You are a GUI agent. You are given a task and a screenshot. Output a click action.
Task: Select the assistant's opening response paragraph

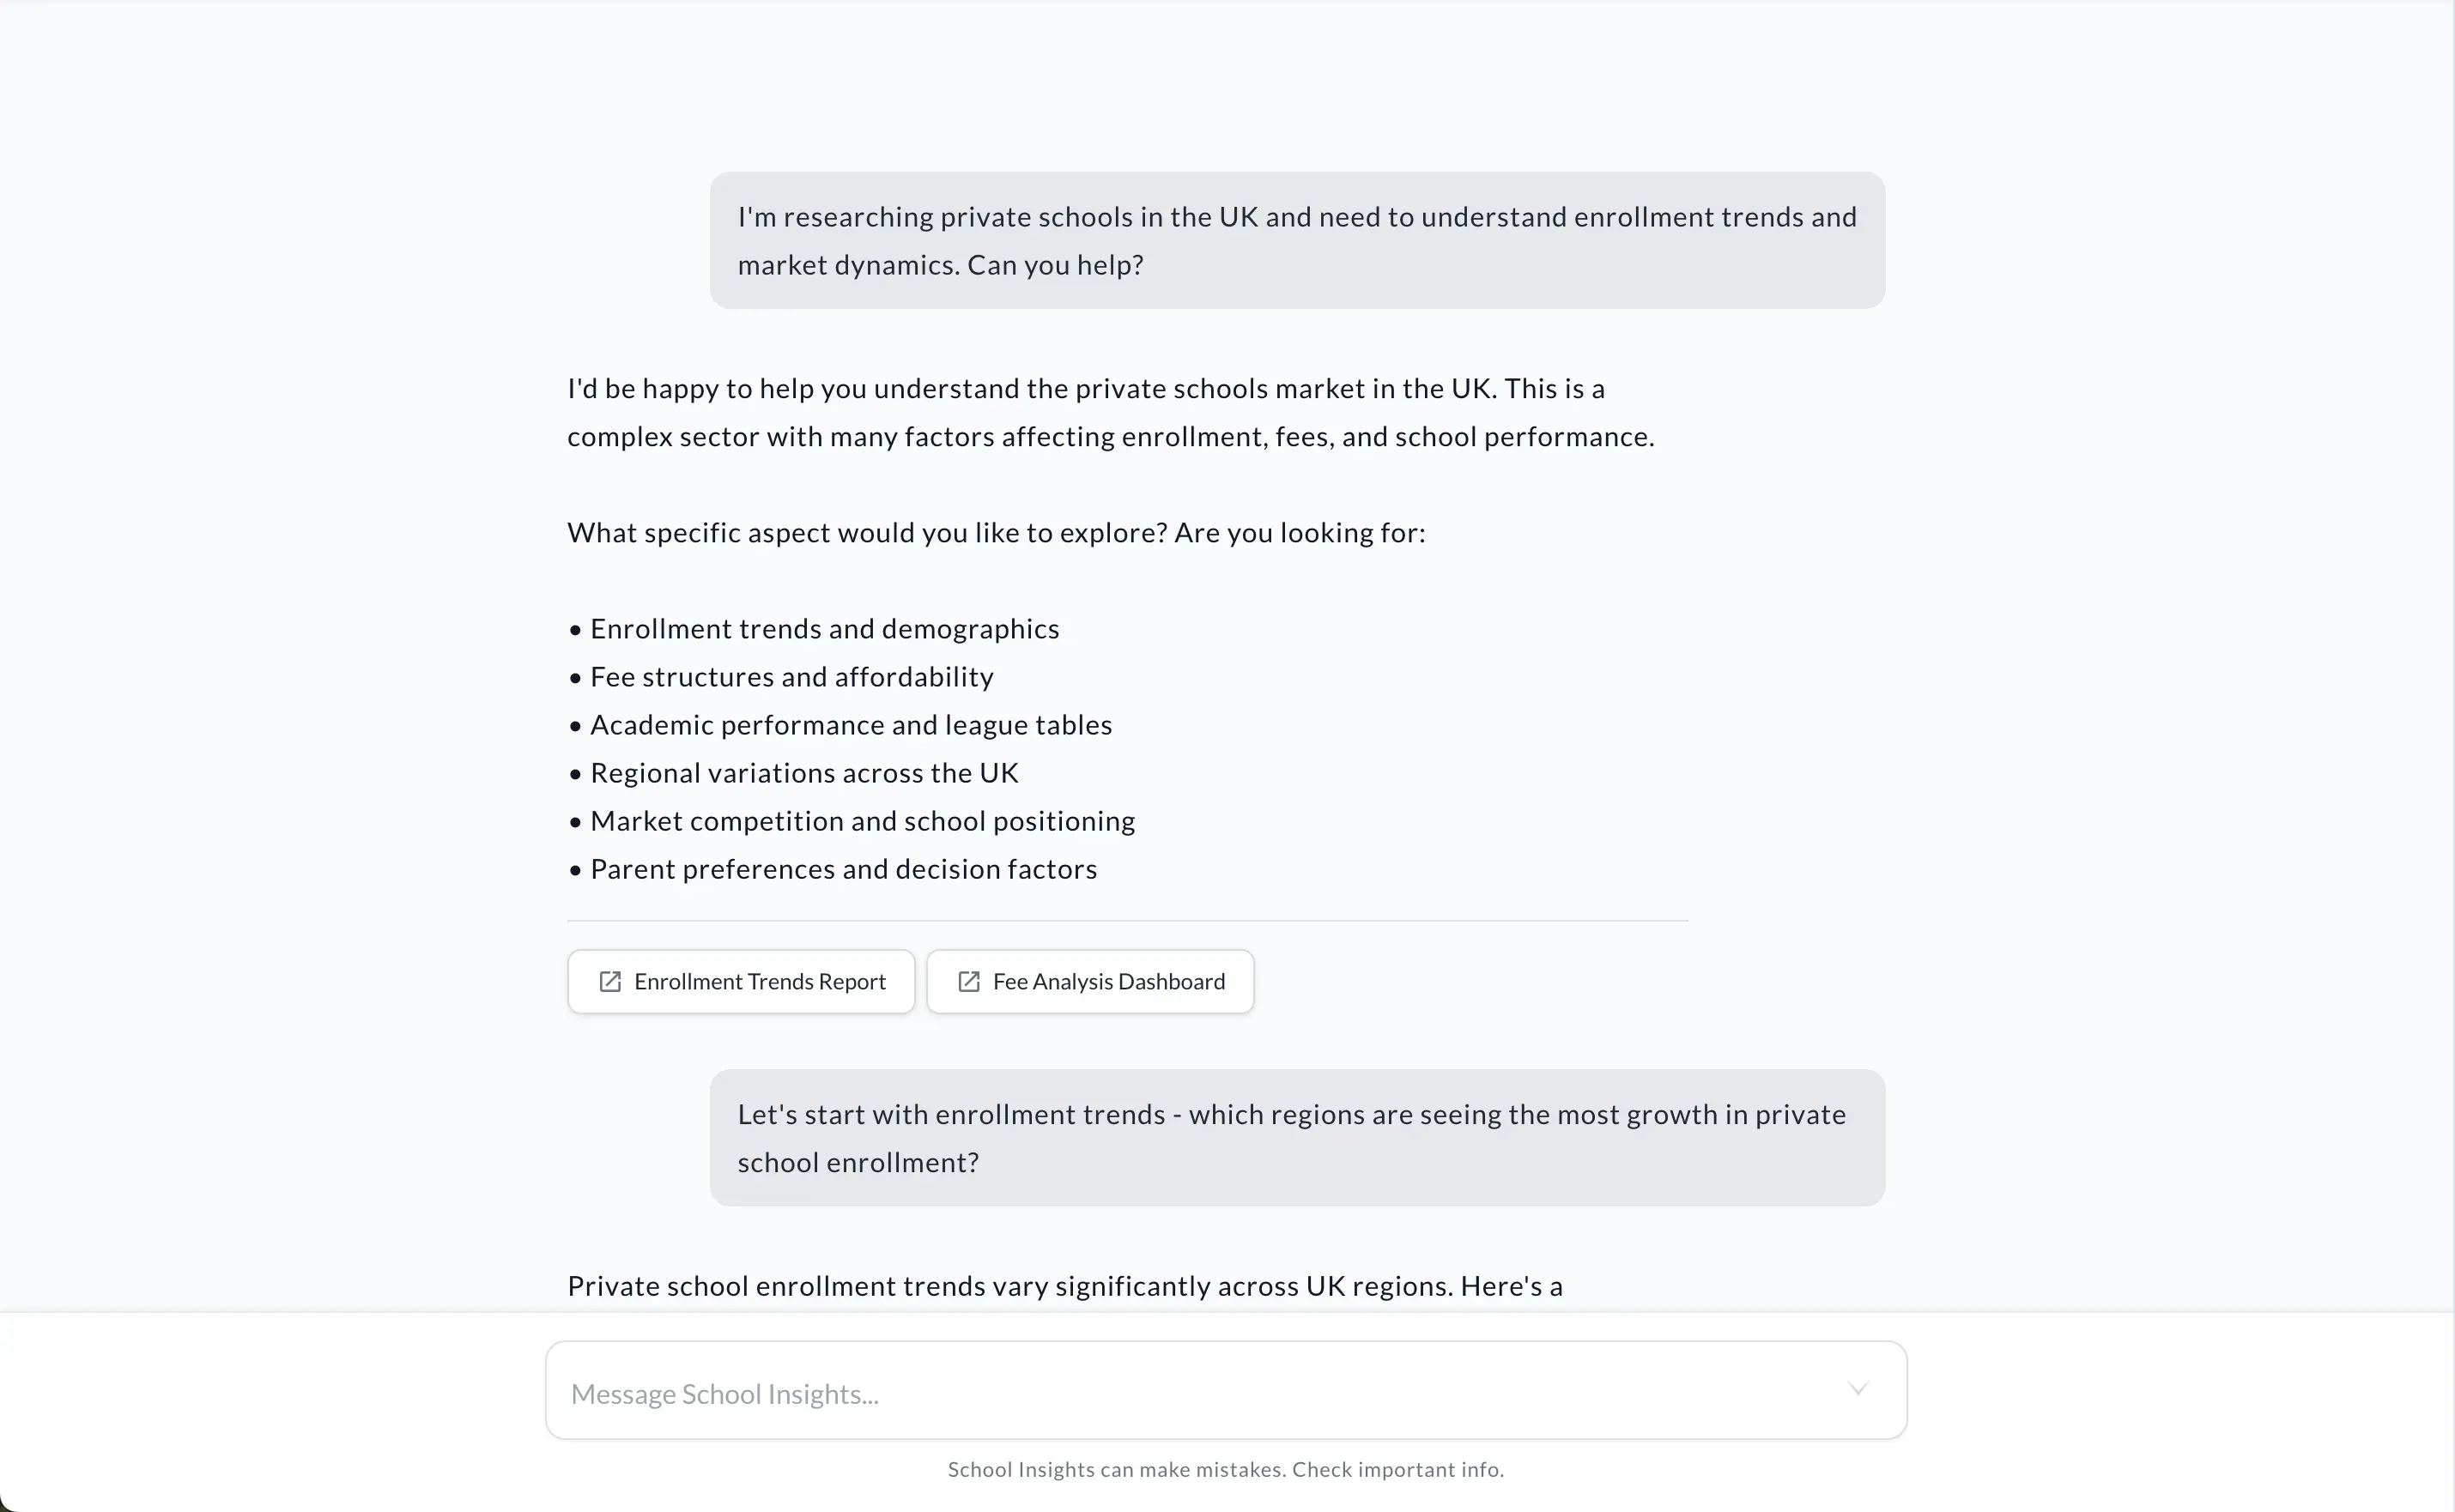[1110, 412]
